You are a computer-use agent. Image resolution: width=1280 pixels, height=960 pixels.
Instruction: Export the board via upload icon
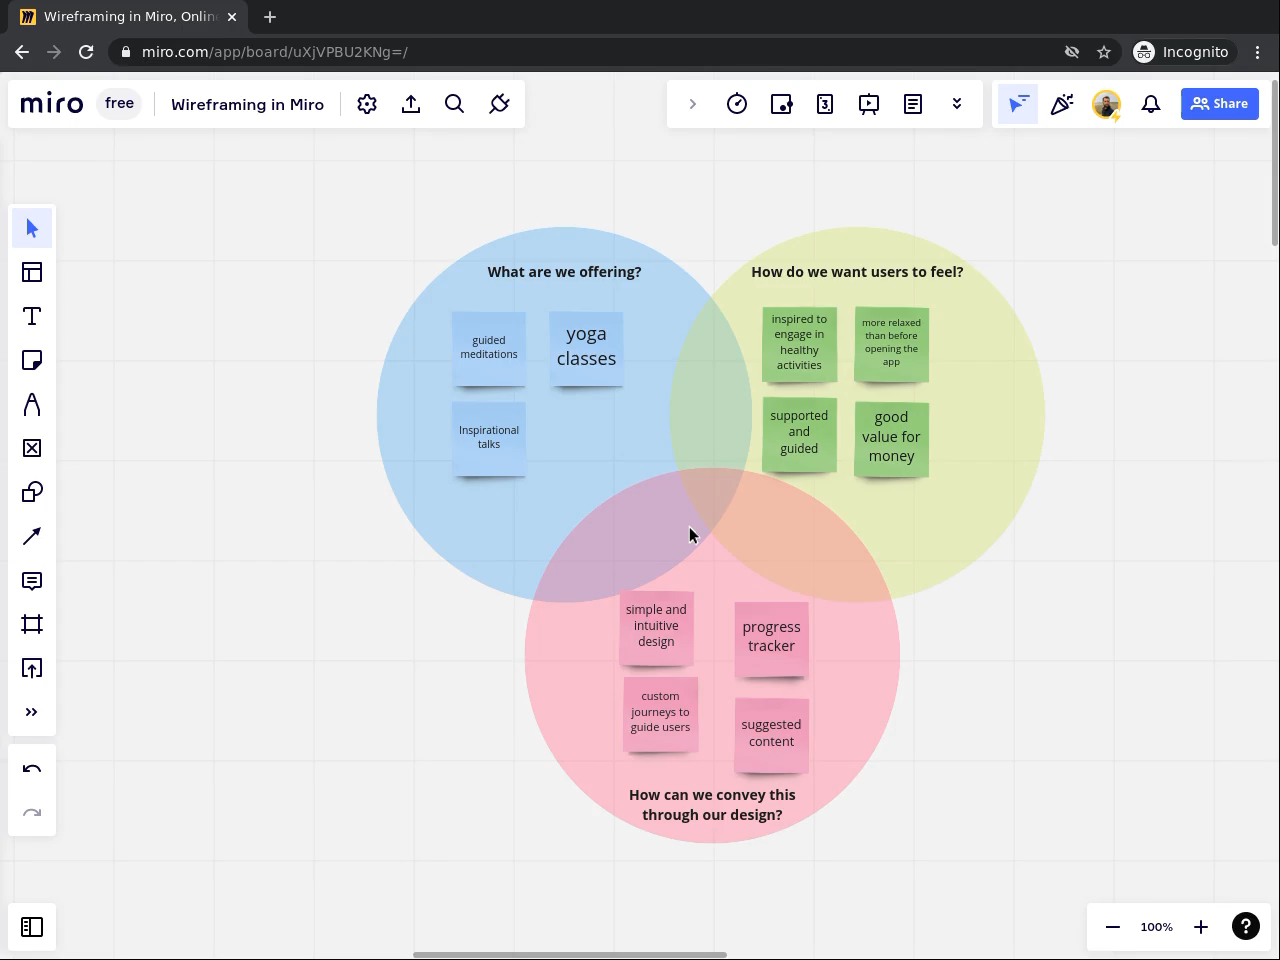[x=411, y=104]
